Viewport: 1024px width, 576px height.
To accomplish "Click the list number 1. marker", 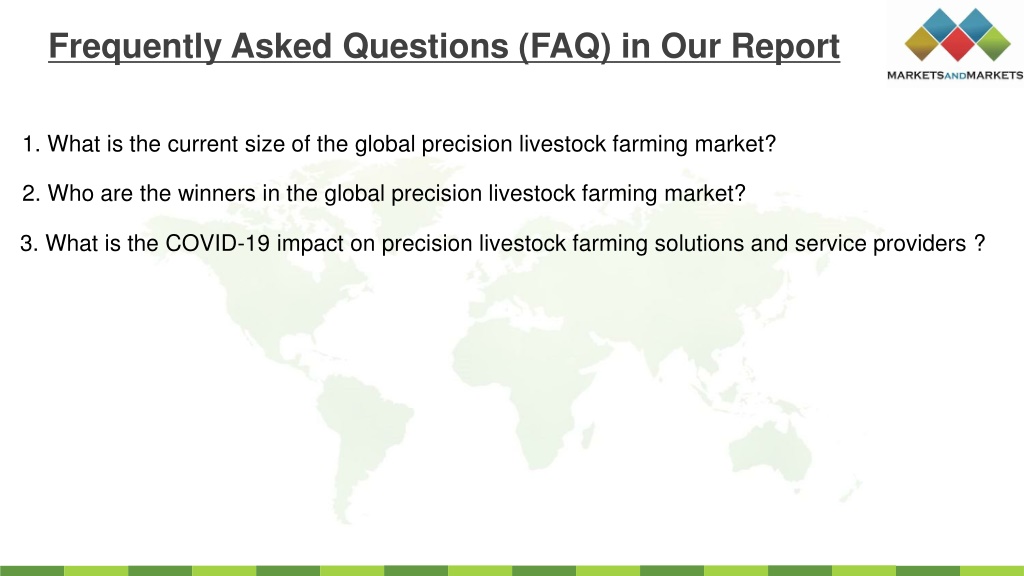I will pyautogui.click(x=31, y=144).
